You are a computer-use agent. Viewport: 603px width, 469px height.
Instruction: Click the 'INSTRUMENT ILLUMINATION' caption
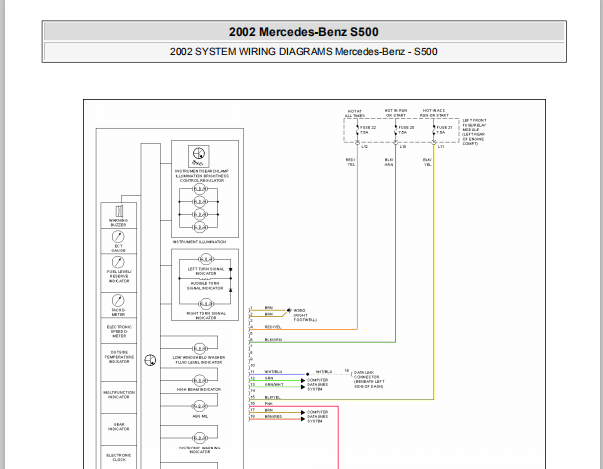point(199,242)
